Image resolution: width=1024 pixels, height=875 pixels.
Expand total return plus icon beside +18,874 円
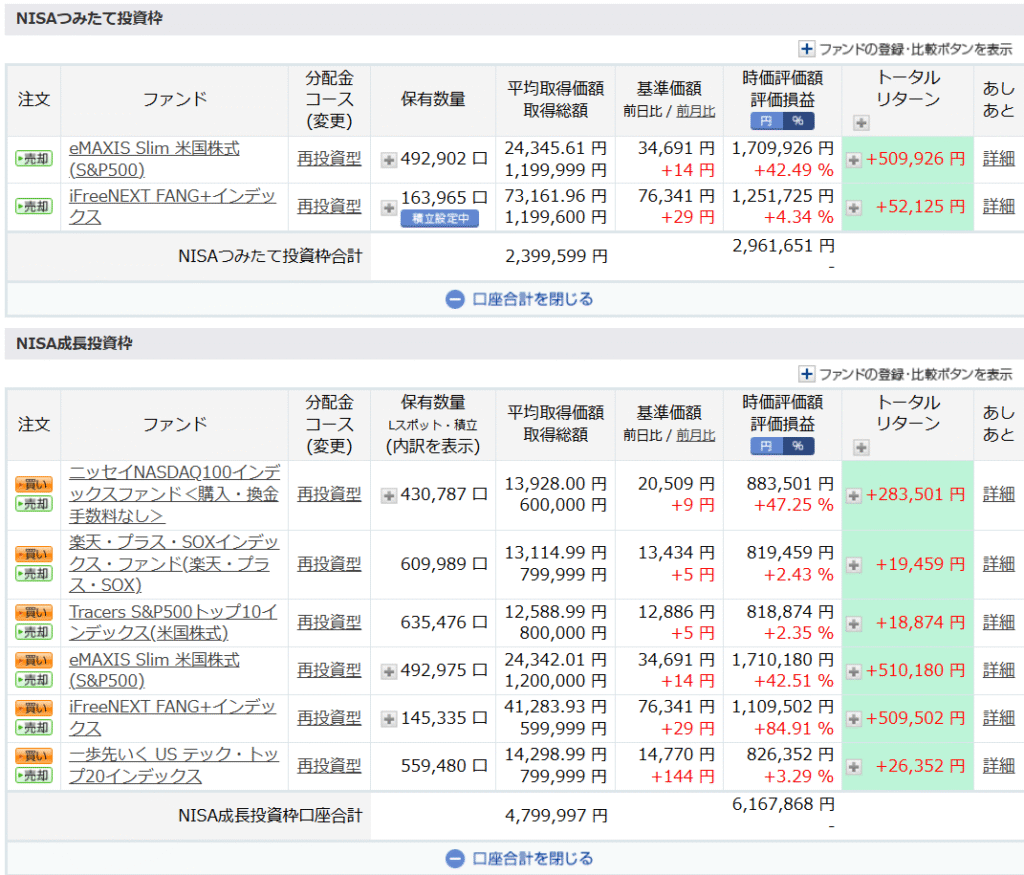pyautogui.click(x=854, y=624)
